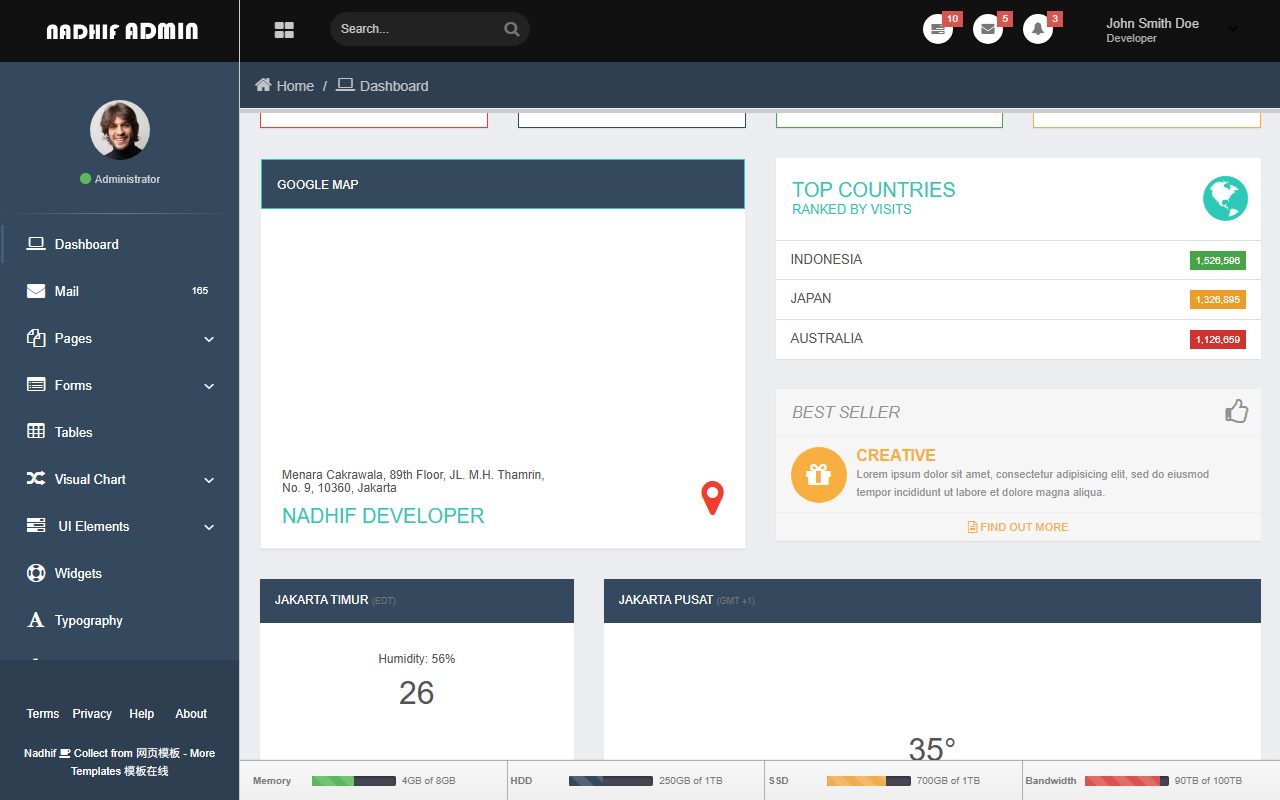Click the Typography letter A icon
Image resolution: width=1280 pixels, height=800 pixels.
(x=36, y=620)
